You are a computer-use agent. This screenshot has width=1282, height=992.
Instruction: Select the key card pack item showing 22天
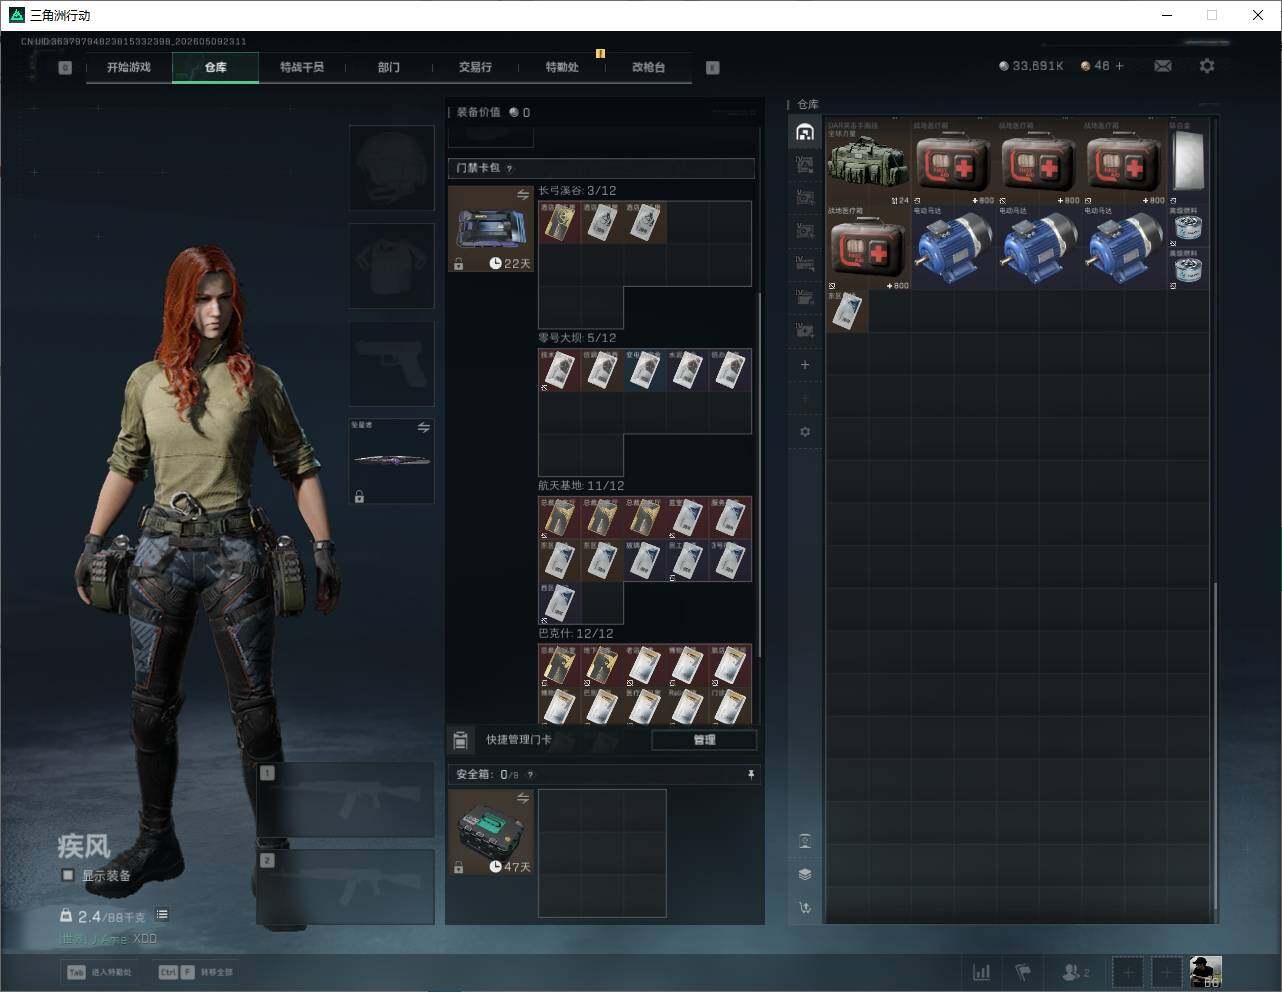491,228
